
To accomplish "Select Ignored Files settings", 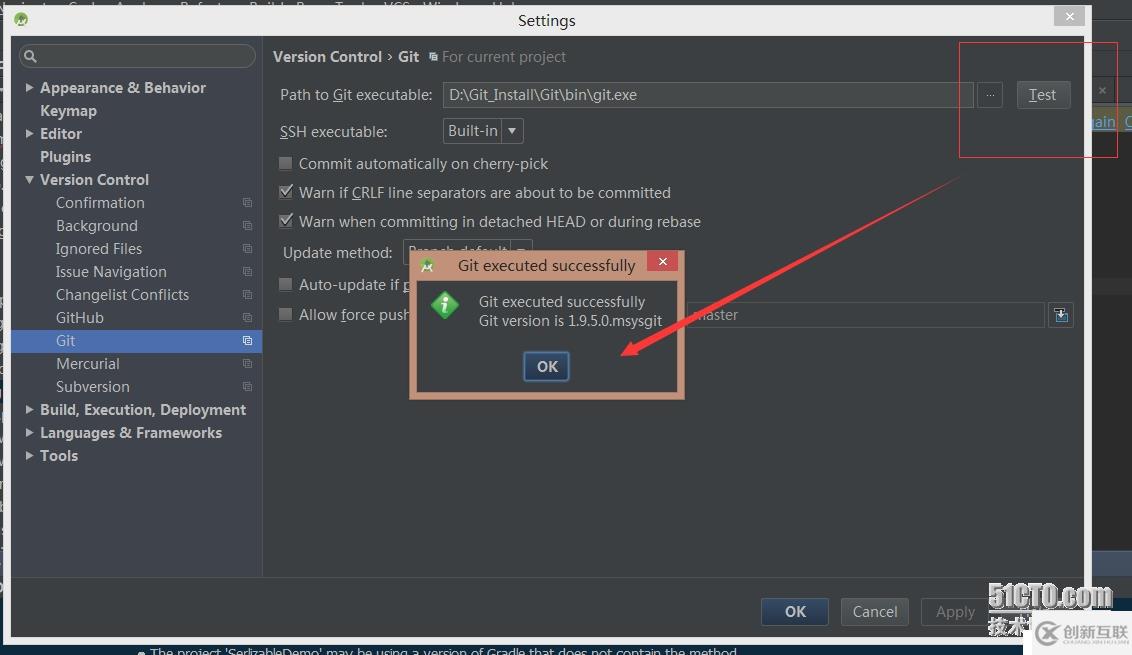I will click(x=99, y=249).
